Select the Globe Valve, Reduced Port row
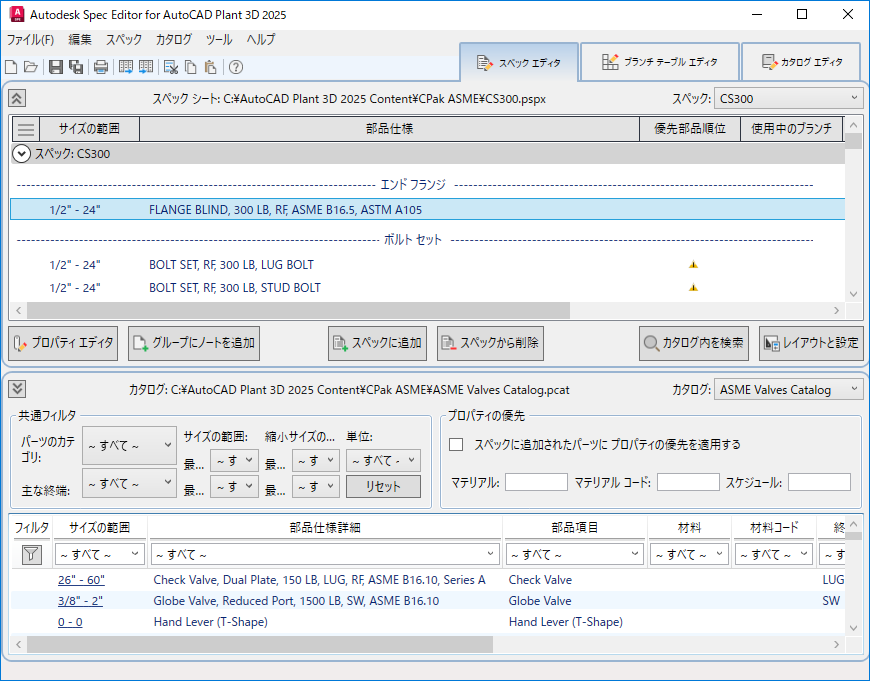The image size is (870, 681). (x=427, y=601)
